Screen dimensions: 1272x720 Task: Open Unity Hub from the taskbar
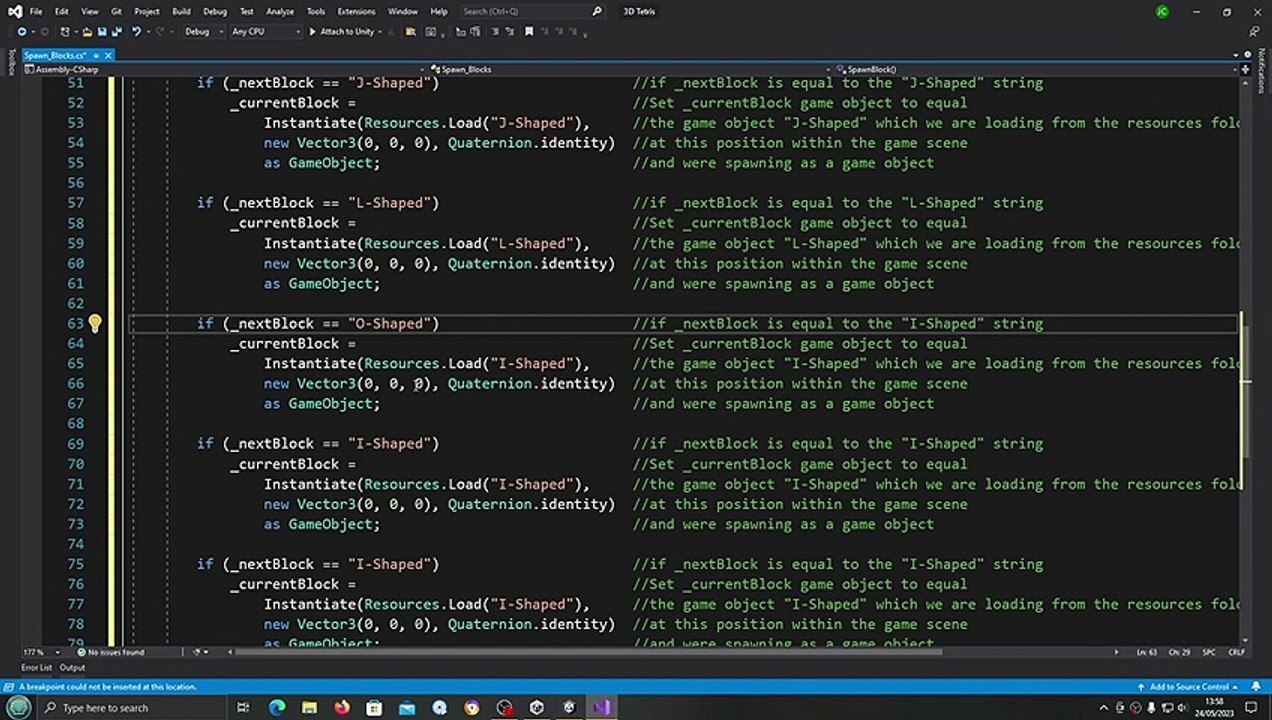[537, 707]
